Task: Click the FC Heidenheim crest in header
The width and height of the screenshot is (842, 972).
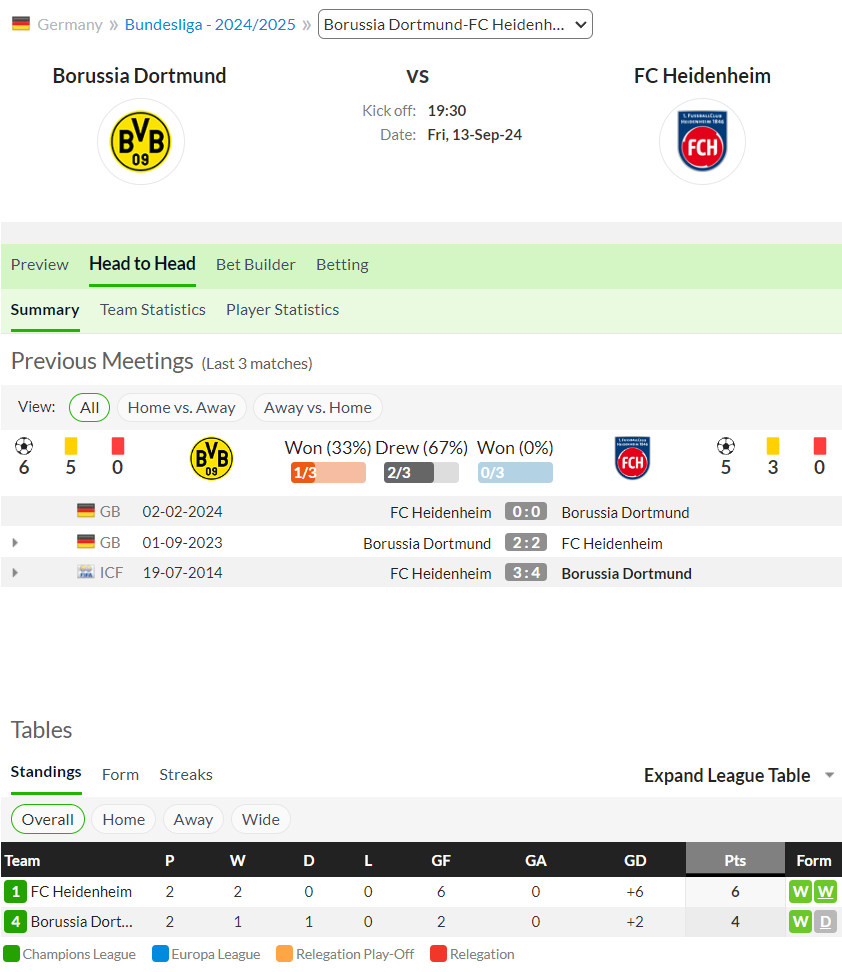Action: [x=702, y=141]
